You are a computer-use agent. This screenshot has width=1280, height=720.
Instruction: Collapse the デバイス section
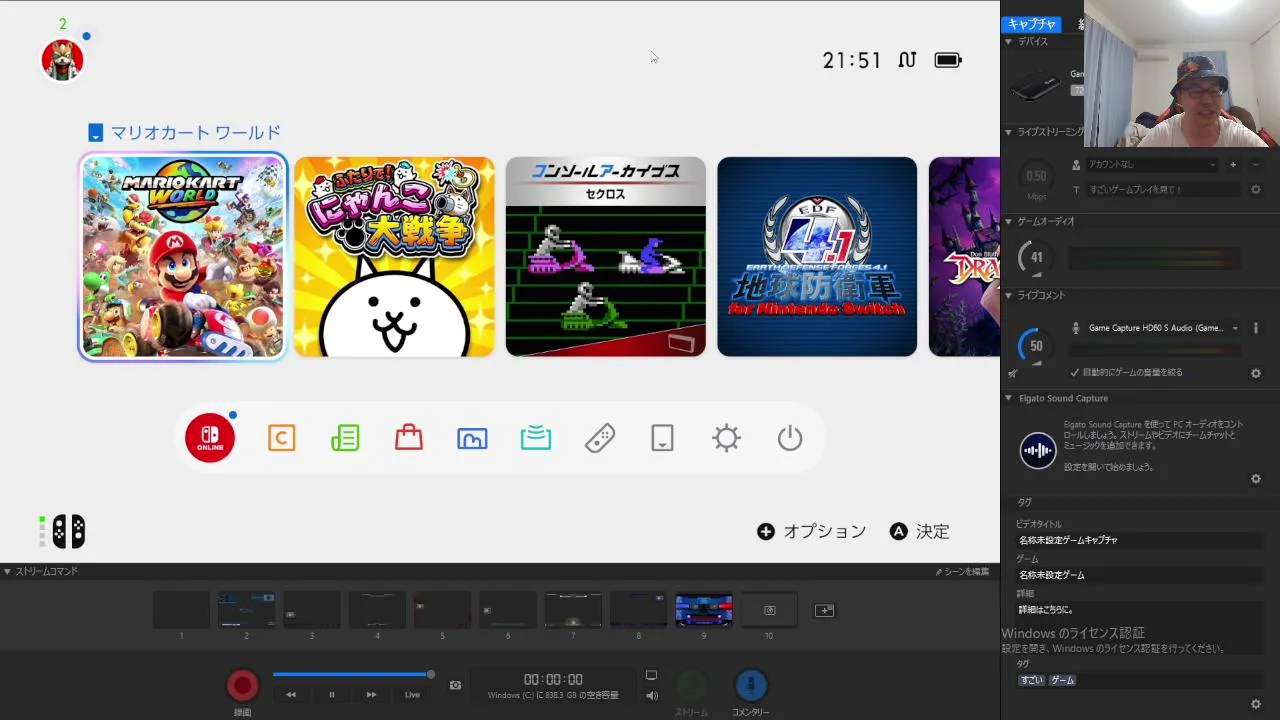[1008, 42]
